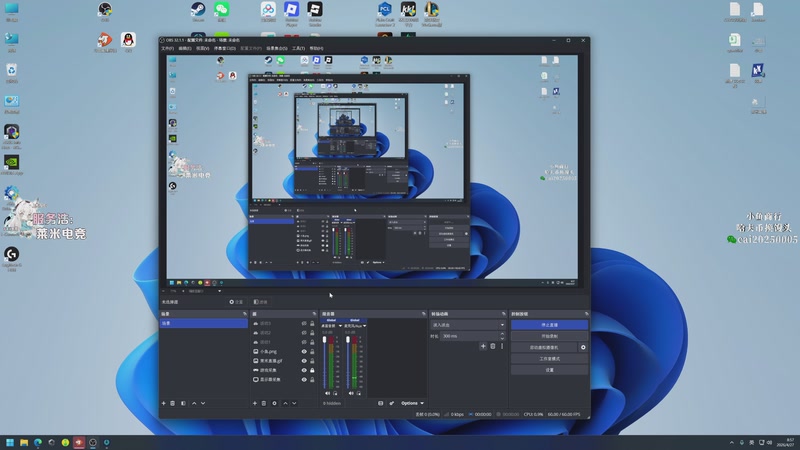800x450 pixels.
Task: Open the scene transition type dropdown
Action: coord(467,325)
